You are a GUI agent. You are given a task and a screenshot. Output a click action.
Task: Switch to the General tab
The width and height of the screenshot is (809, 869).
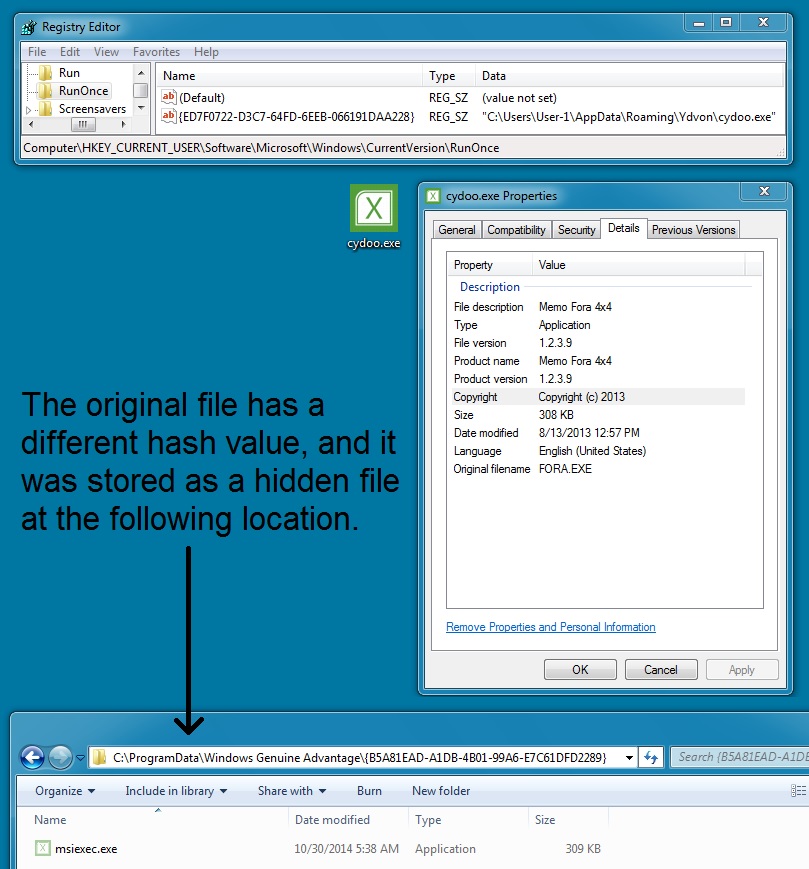tap(457, 230)
